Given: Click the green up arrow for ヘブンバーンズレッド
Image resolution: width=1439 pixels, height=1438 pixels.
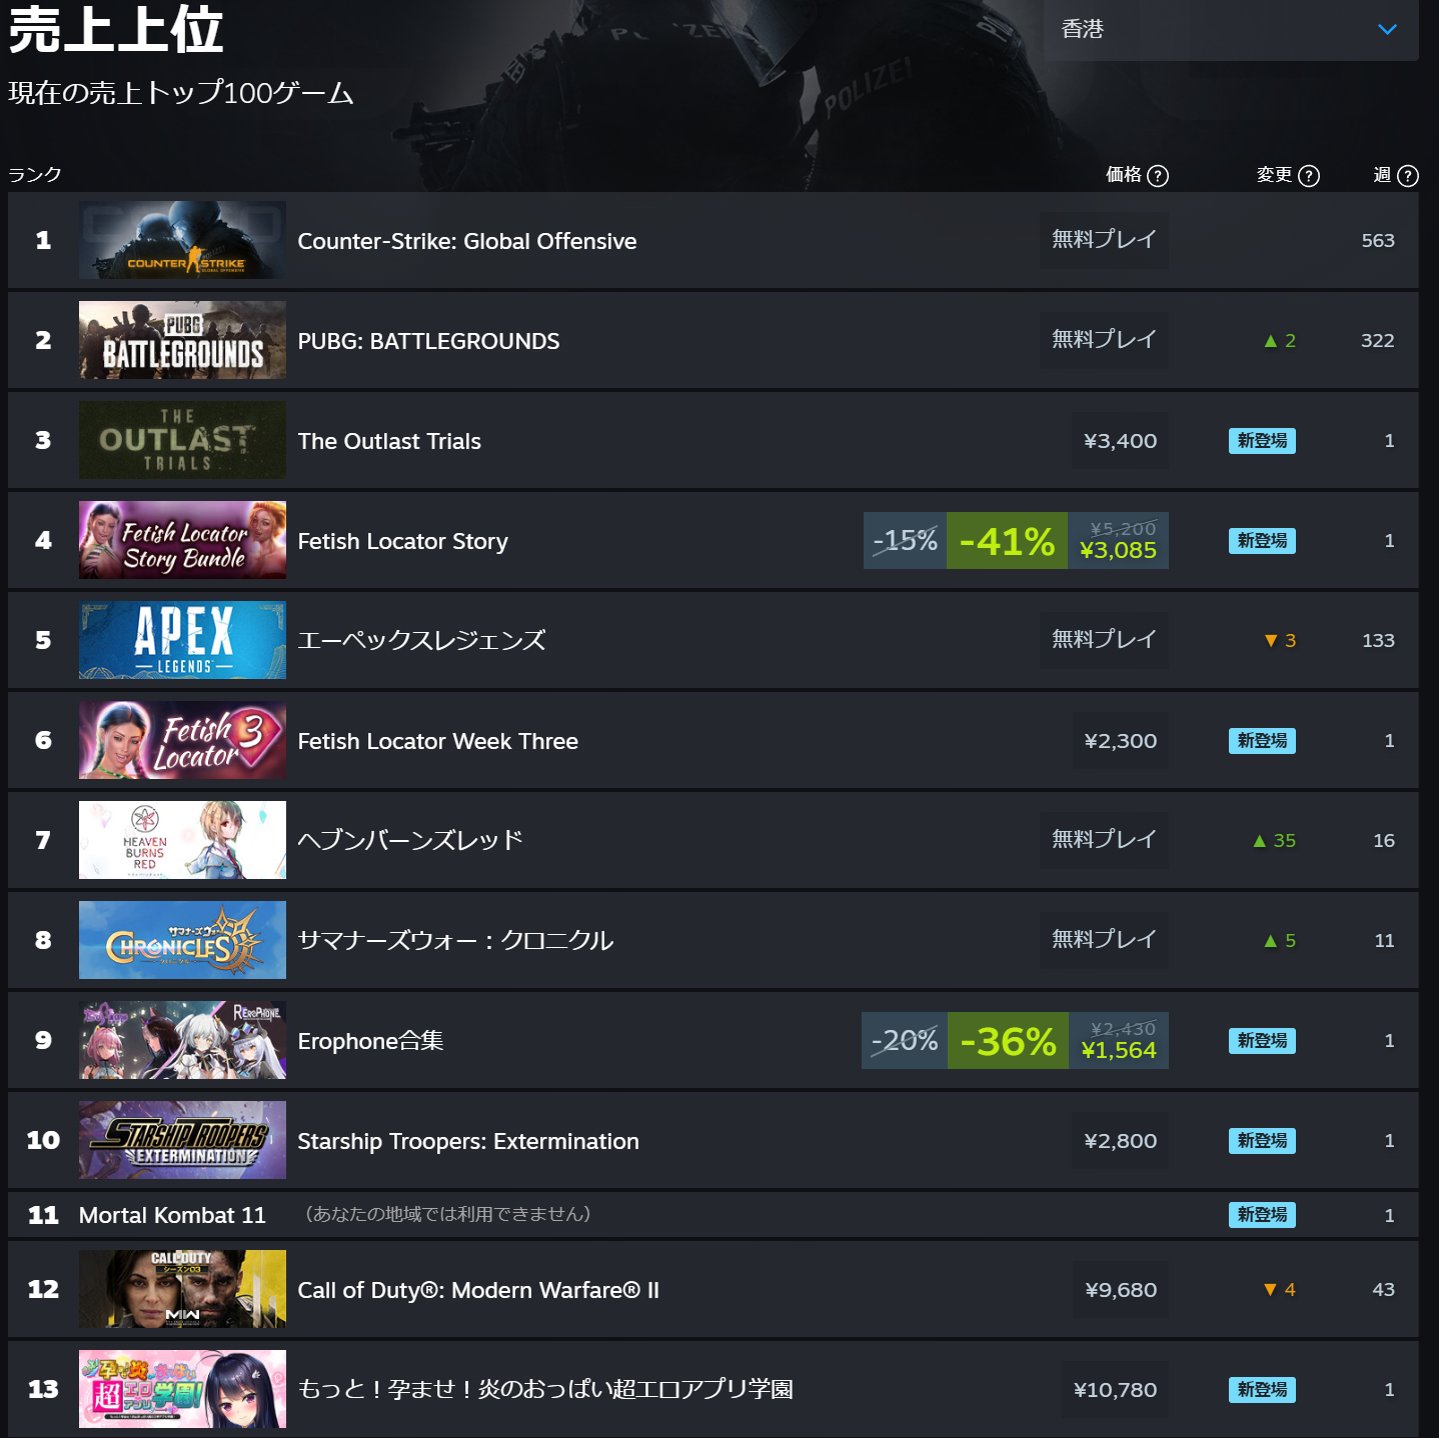Looking at the screenshot, I should click(1260, 841).
